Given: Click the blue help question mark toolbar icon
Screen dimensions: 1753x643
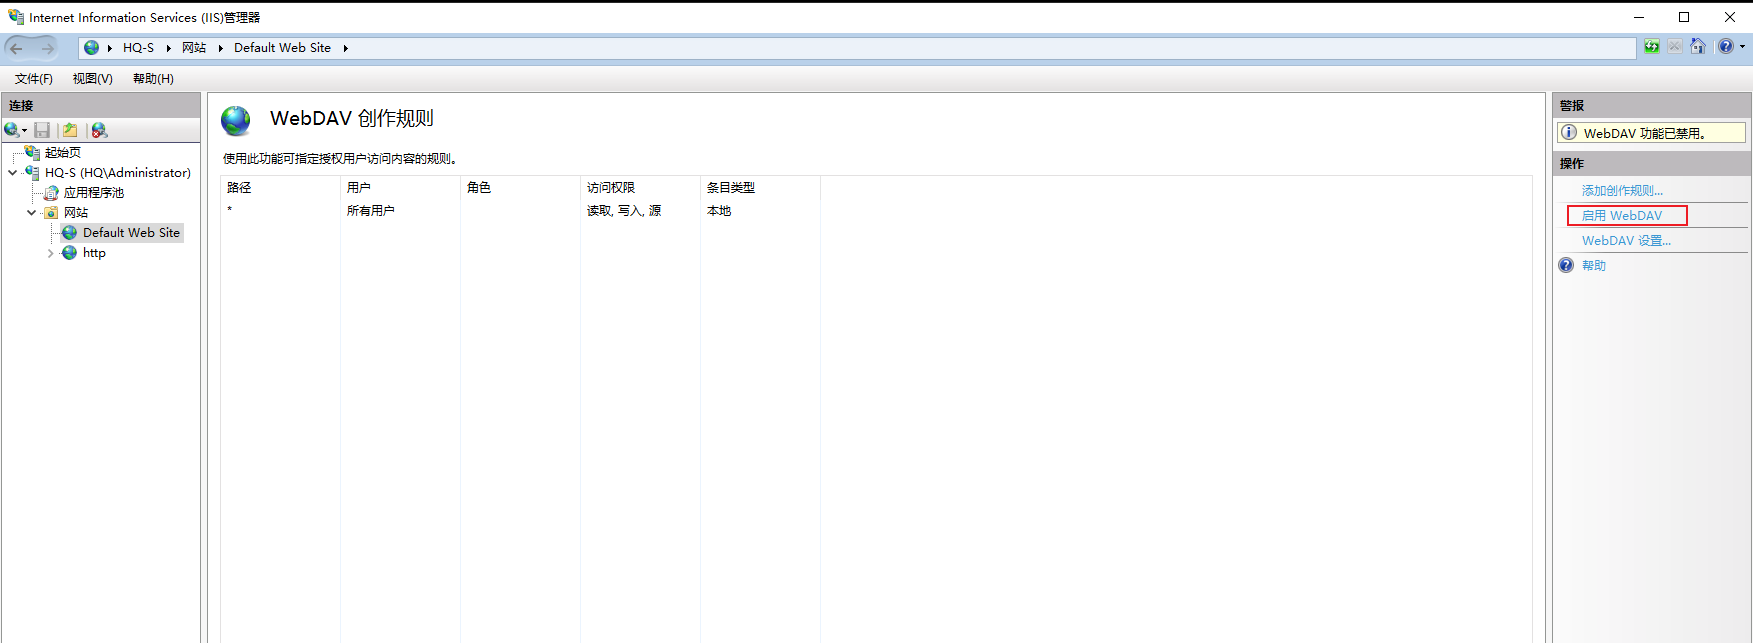Looking at the screenshot, I should point(1726,47).
